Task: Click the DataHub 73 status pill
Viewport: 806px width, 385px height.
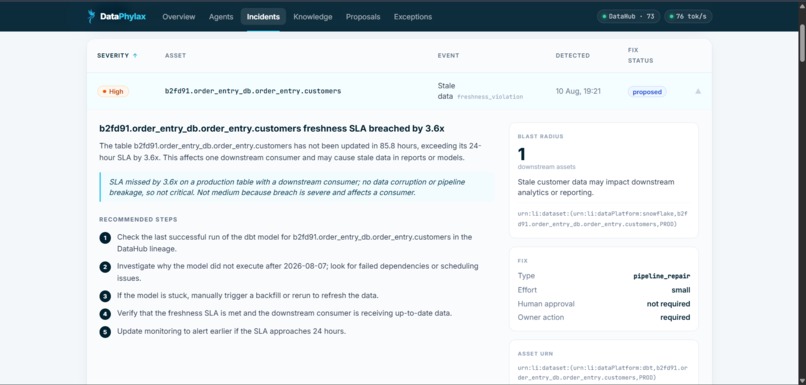Action: 628,16
